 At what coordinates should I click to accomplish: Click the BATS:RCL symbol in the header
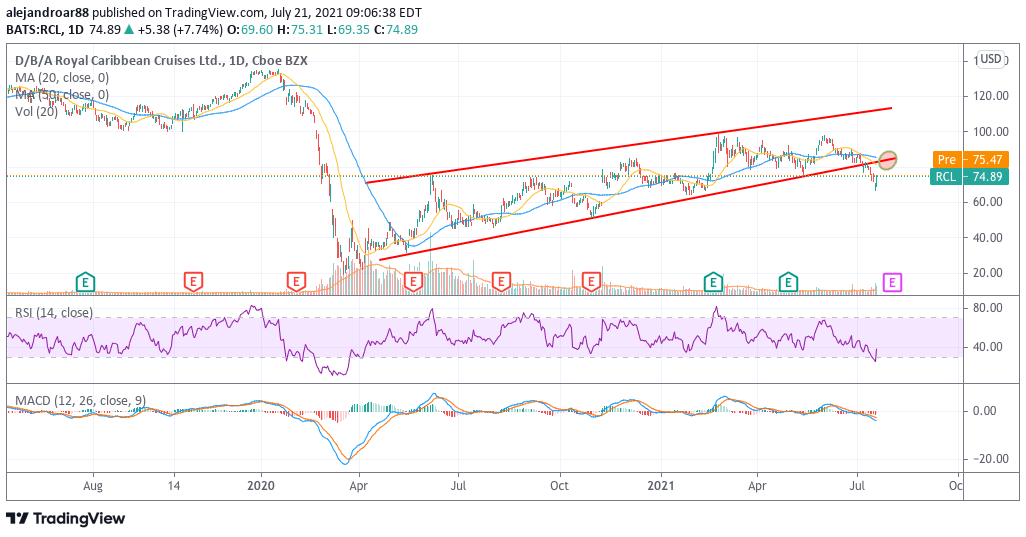click(34, 29)
